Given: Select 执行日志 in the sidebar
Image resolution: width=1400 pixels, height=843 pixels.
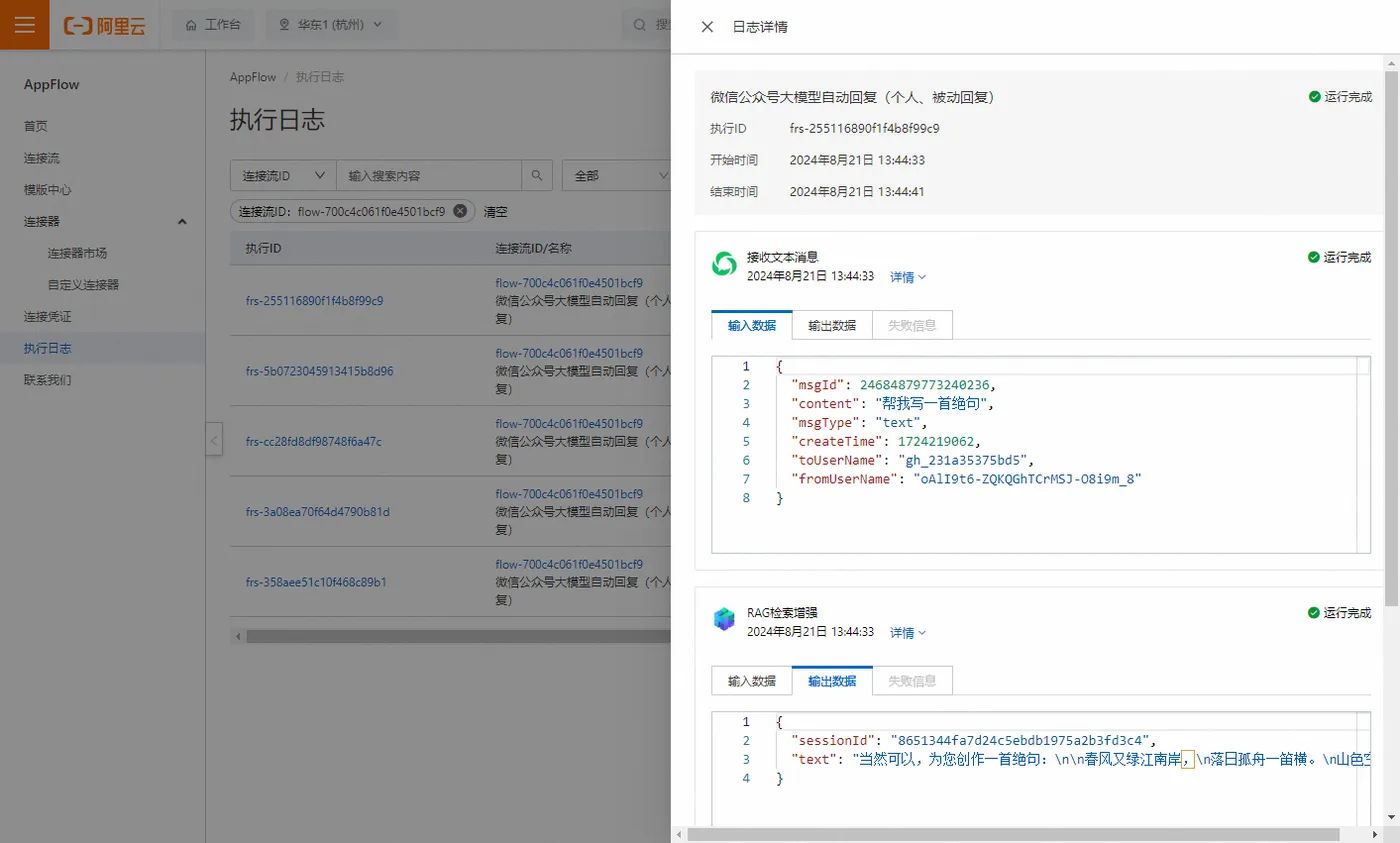Looking at the screenshot, I should click(x=48, y=349).
